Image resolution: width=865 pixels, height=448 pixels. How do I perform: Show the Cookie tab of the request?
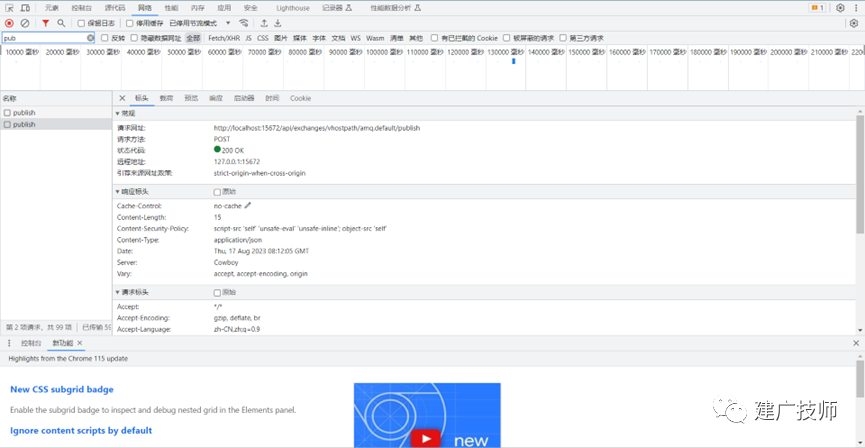[301, 98]
